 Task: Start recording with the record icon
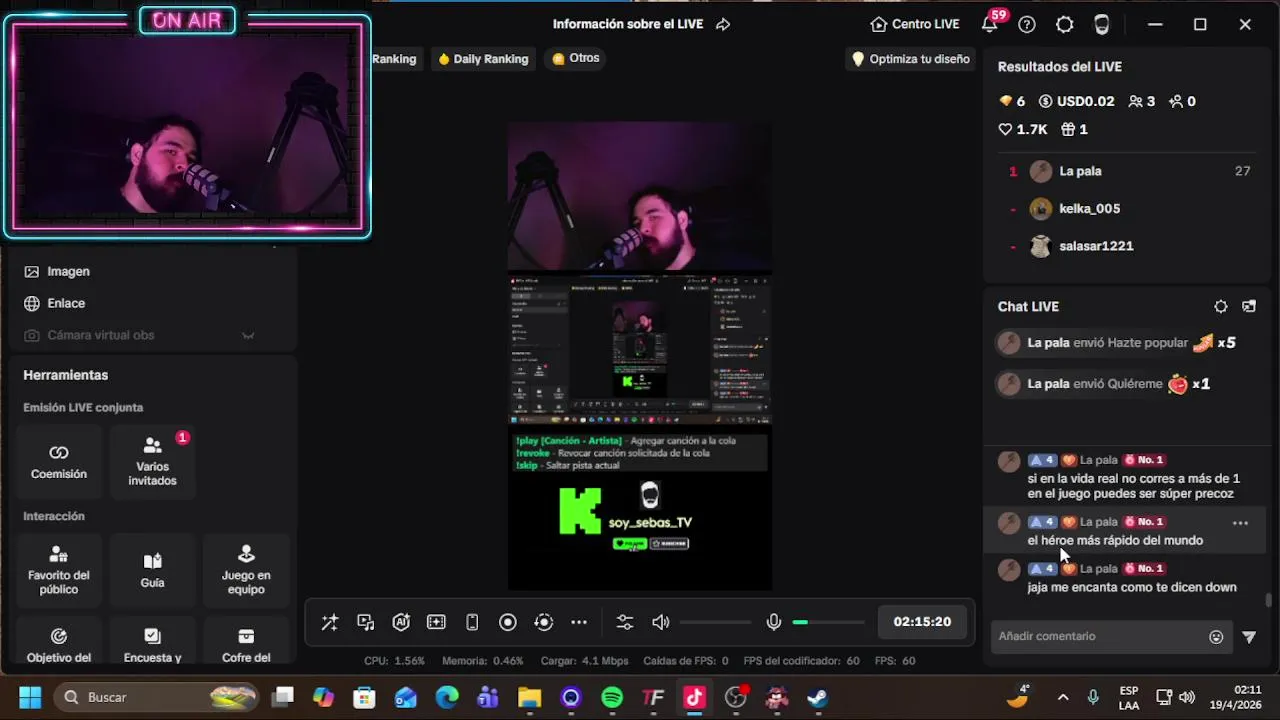pos(508,622)
